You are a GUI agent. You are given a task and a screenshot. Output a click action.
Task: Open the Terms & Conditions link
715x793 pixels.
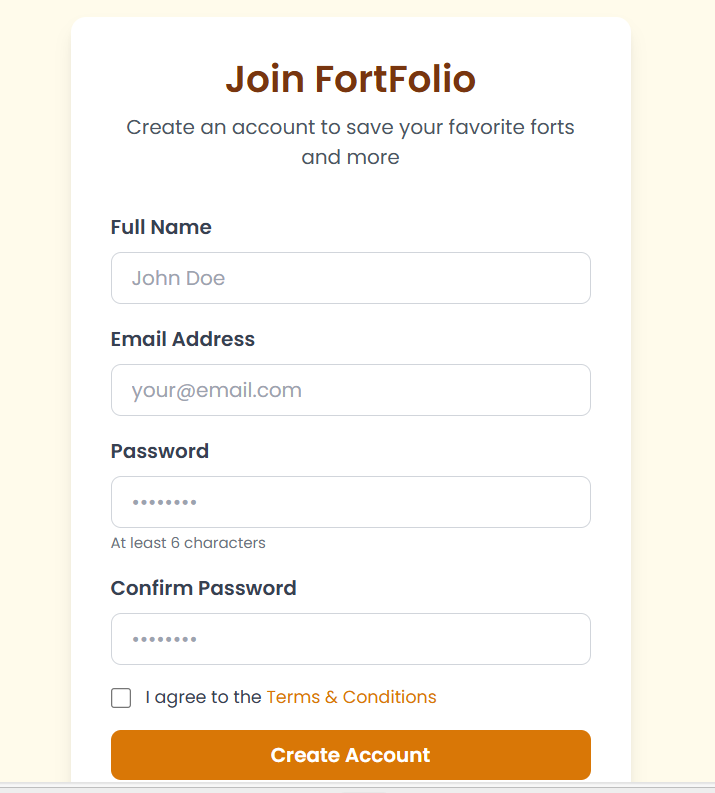click(351, 697)
